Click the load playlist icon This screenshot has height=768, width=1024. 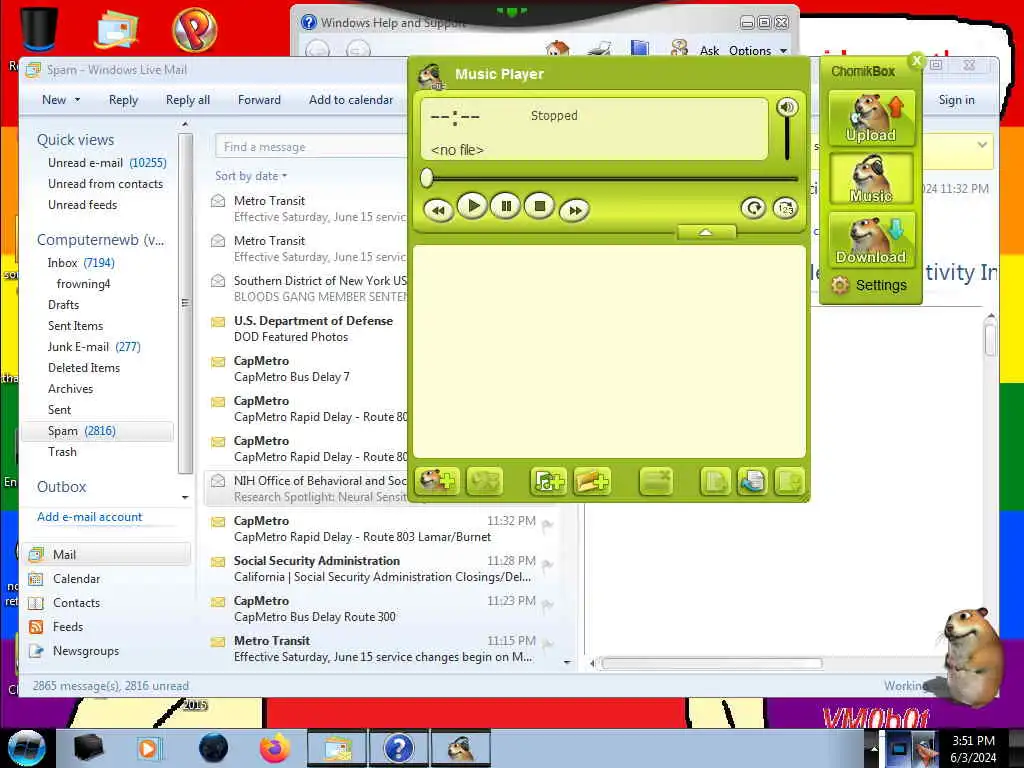(x=752, y=482)
